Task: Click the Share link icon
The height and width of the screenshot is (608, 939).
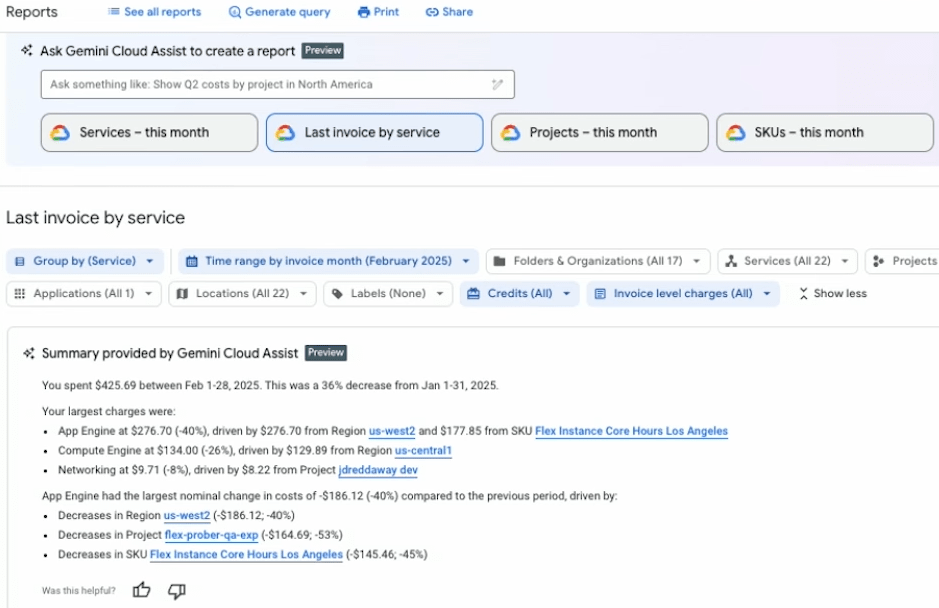Action: pos(432,12)
